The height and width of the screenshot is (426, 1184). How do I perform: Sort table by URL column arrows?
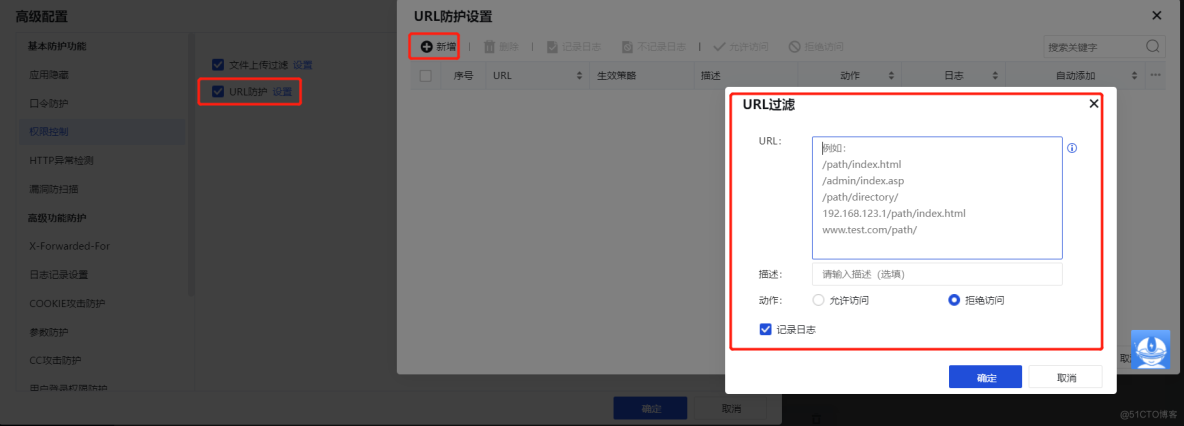click(x=579, y=76)
